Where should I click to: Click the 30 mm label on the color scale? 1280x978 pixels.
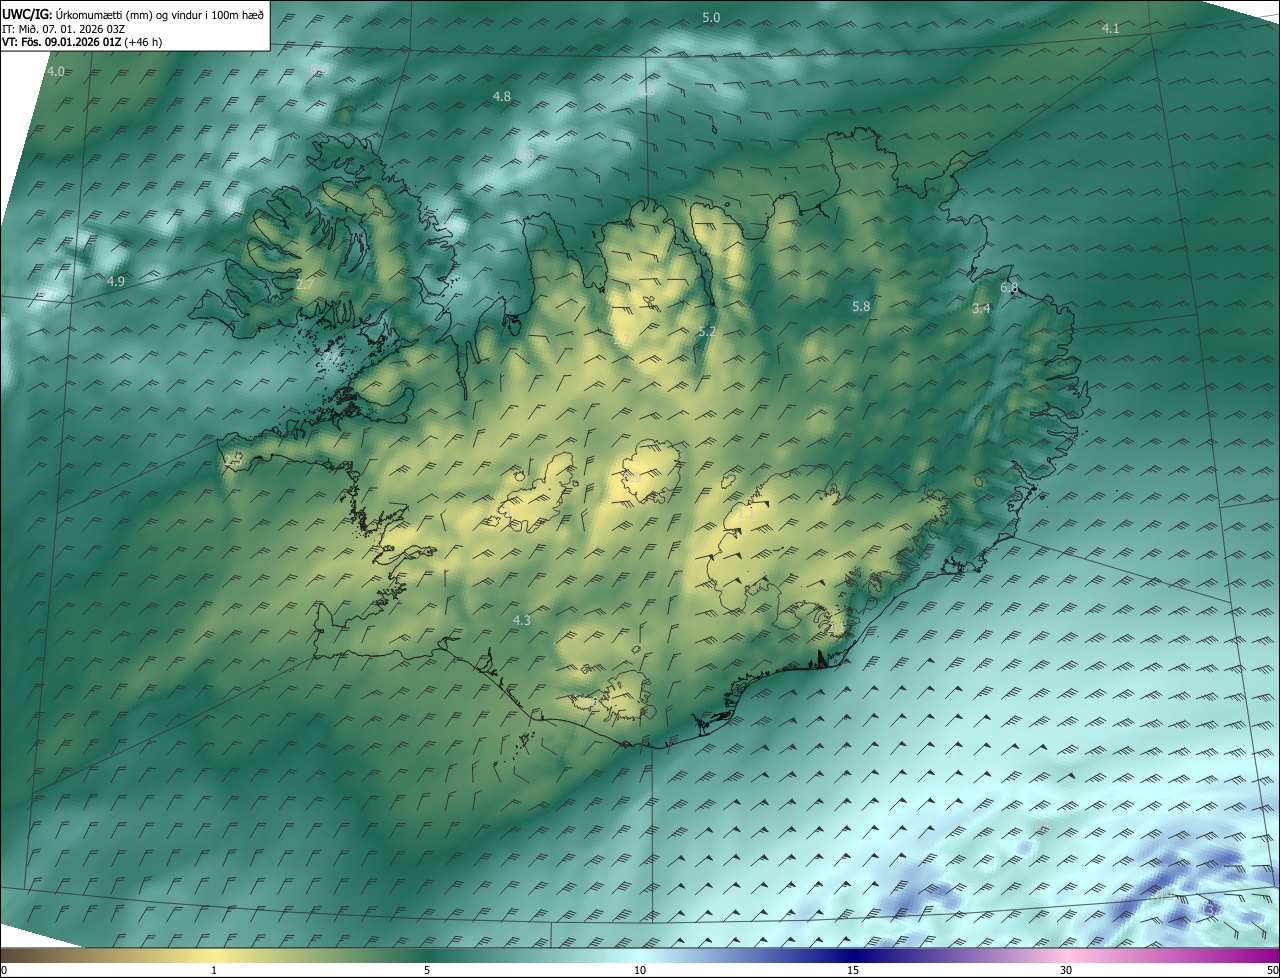click(1066, 971)
